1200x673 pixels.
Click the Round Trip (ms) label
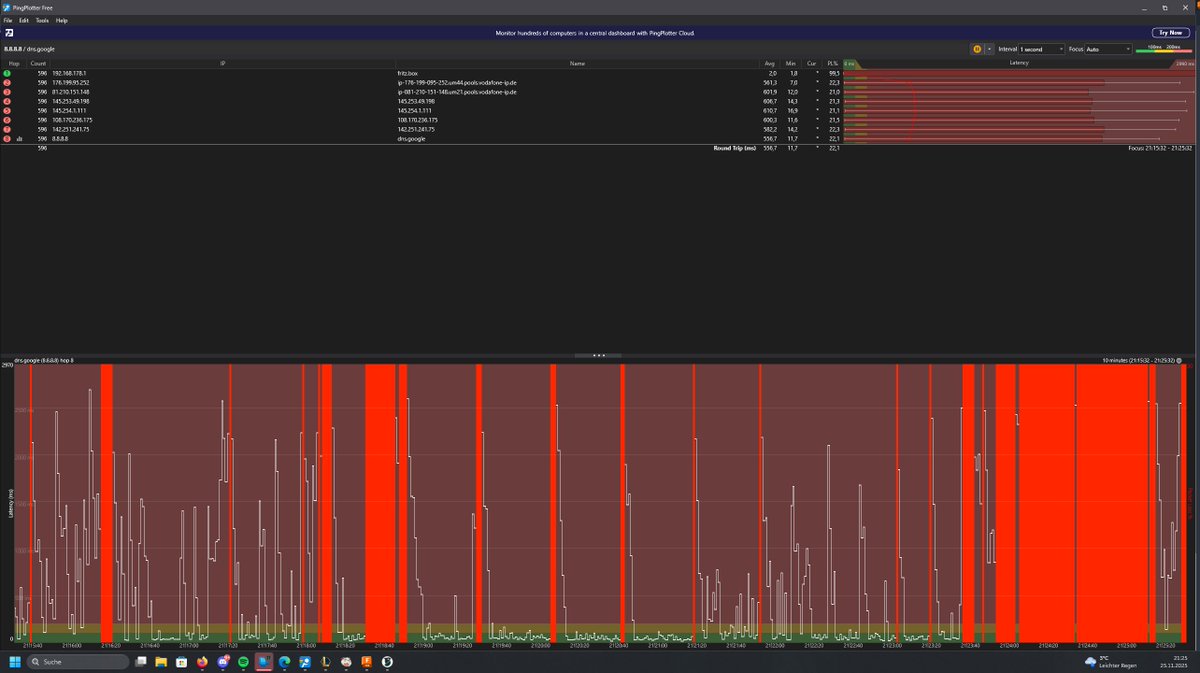point(734,148)
